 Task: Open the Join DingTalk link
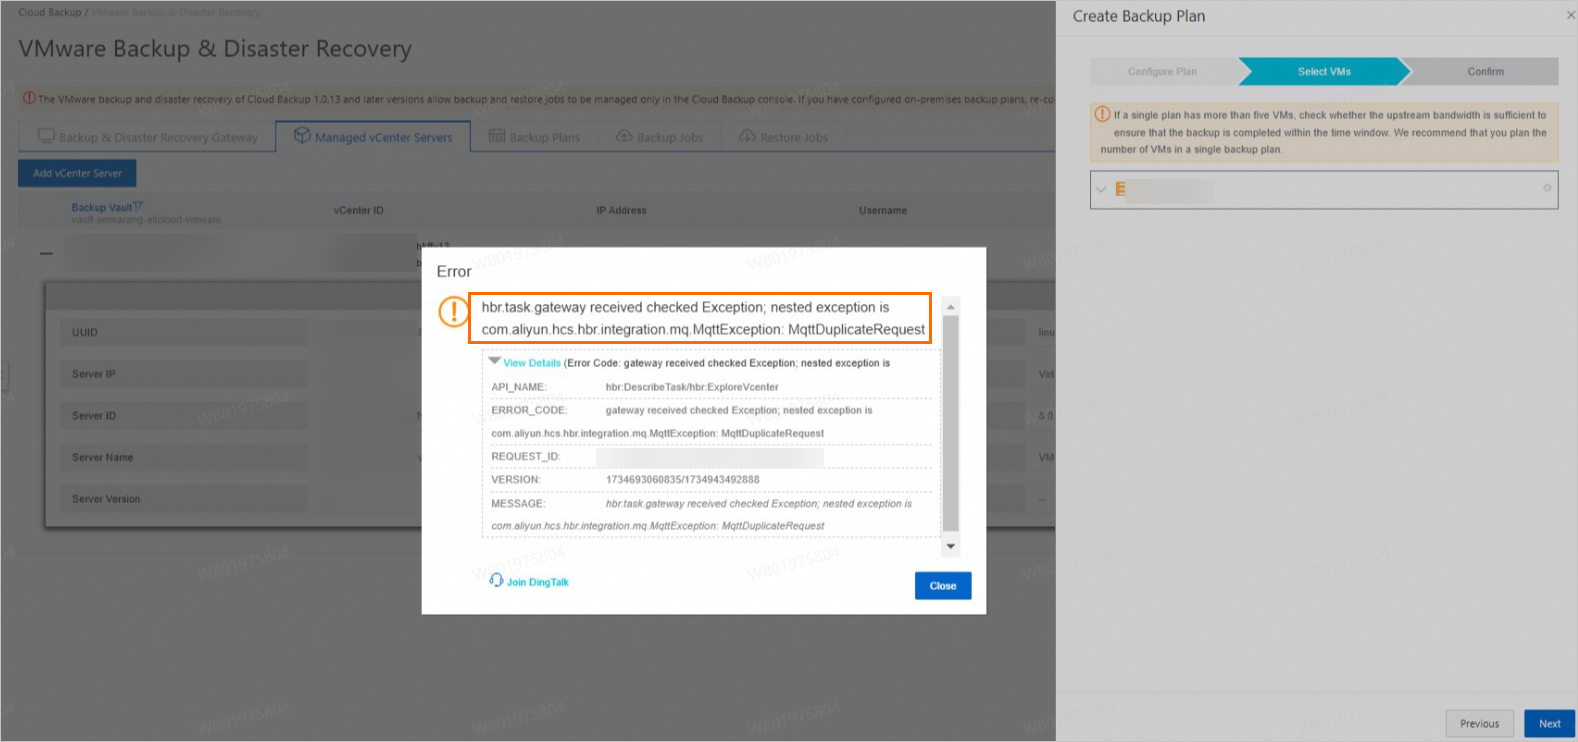point(537,582)
